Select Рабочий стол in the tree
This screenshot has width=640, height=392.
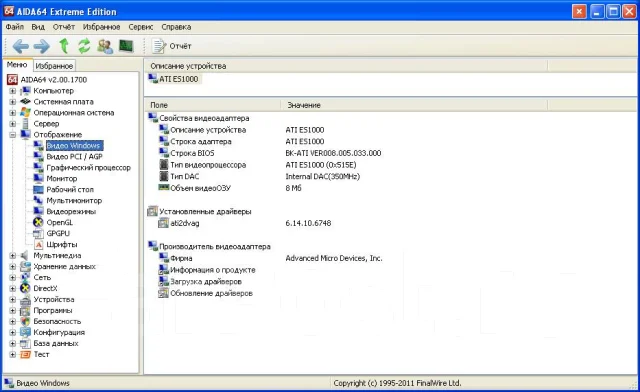[x=70, y=190]
